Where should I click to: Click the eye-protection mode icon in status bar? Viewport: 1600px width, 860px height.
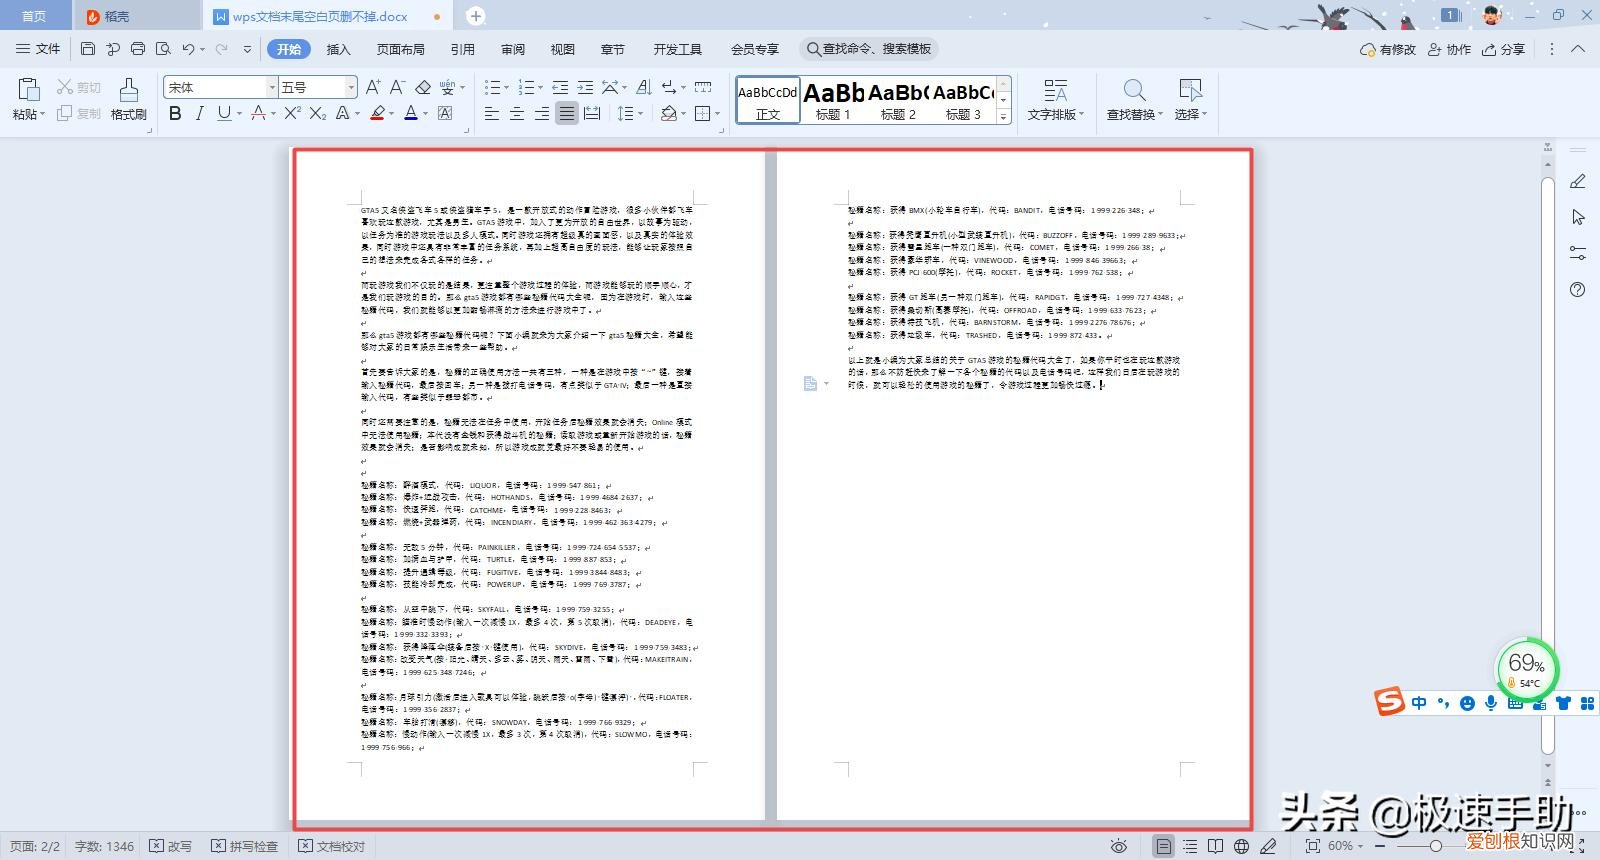1119,846
